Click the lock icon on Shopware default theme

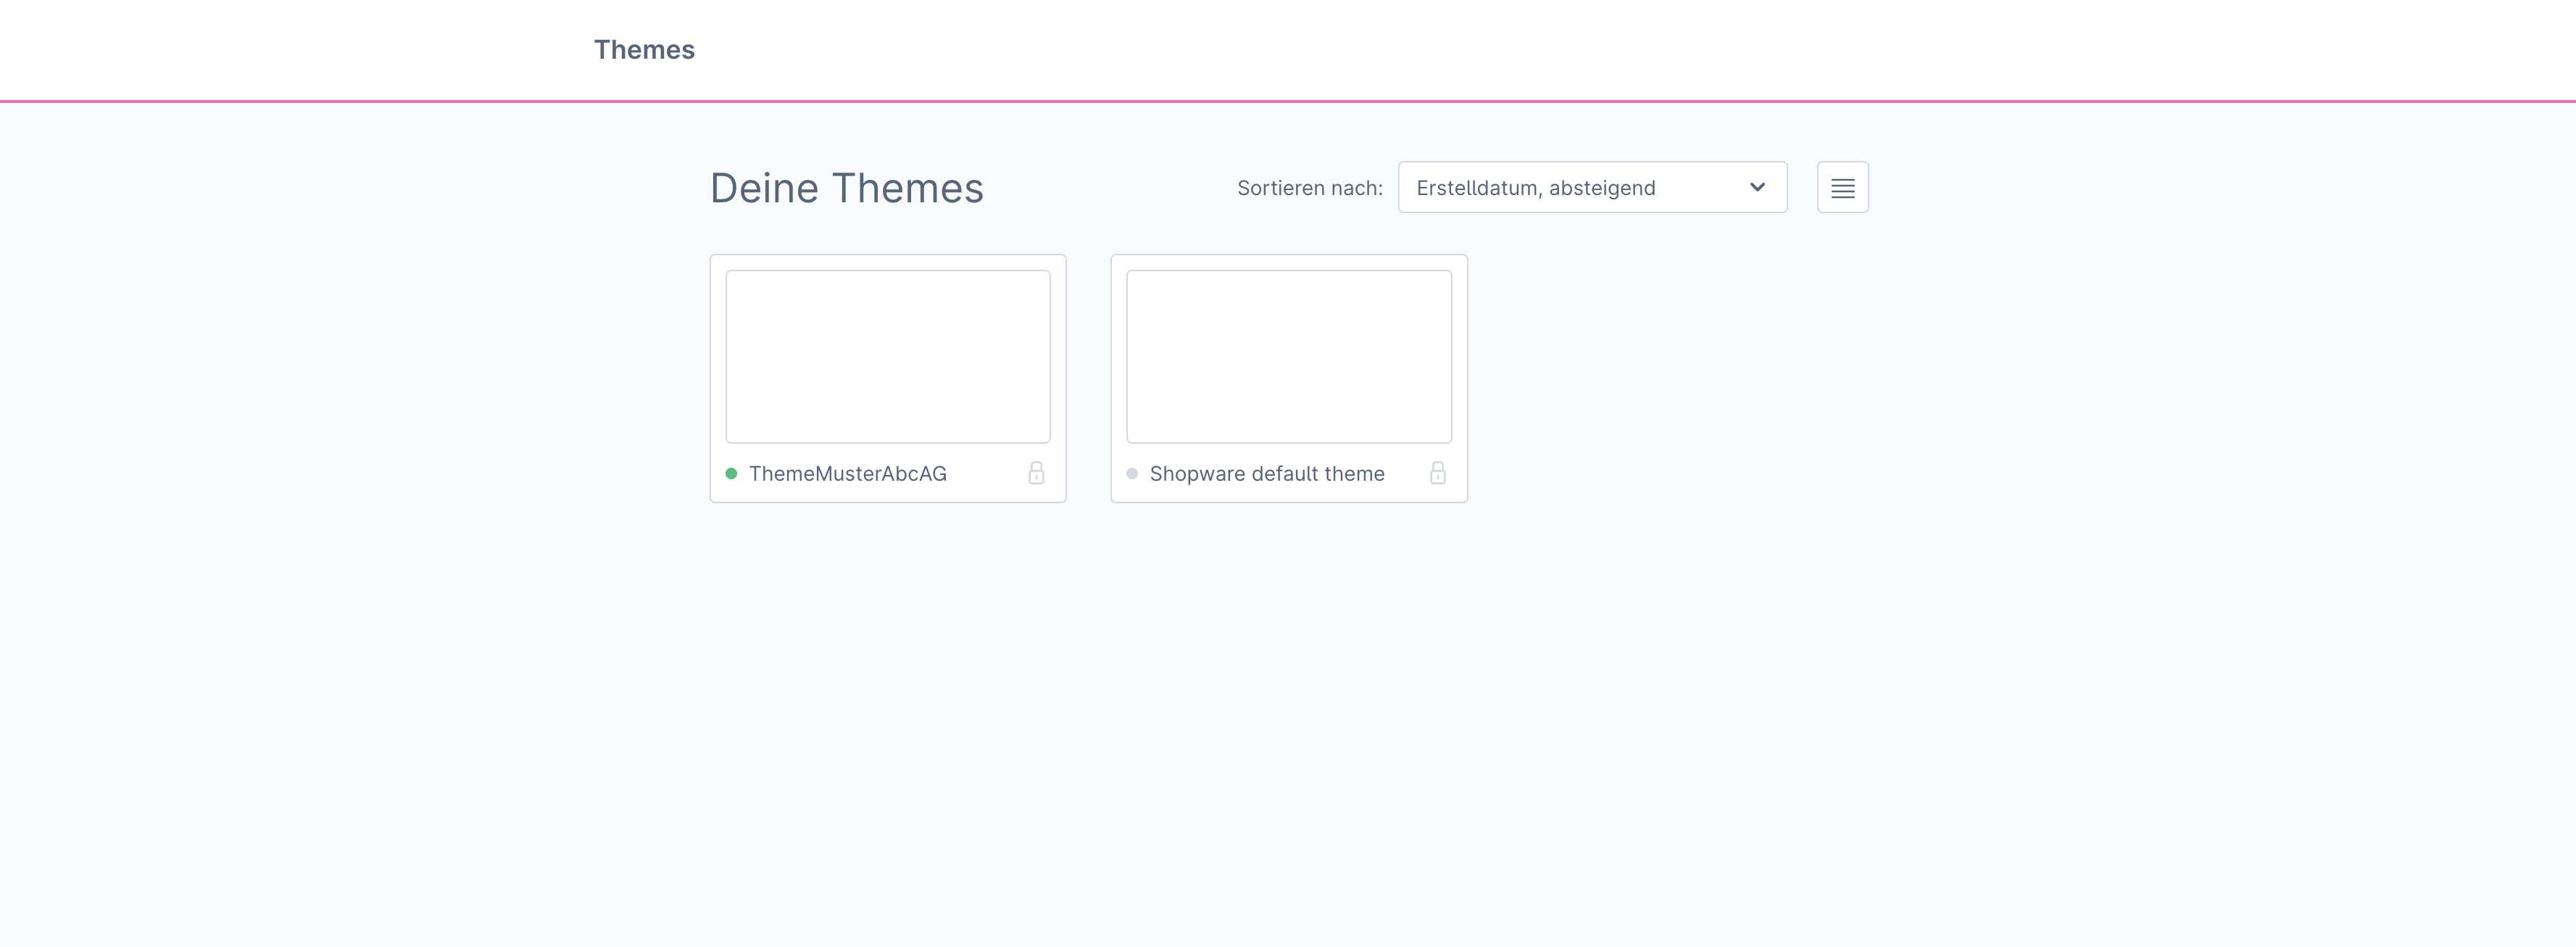(x=1437, y=473)
